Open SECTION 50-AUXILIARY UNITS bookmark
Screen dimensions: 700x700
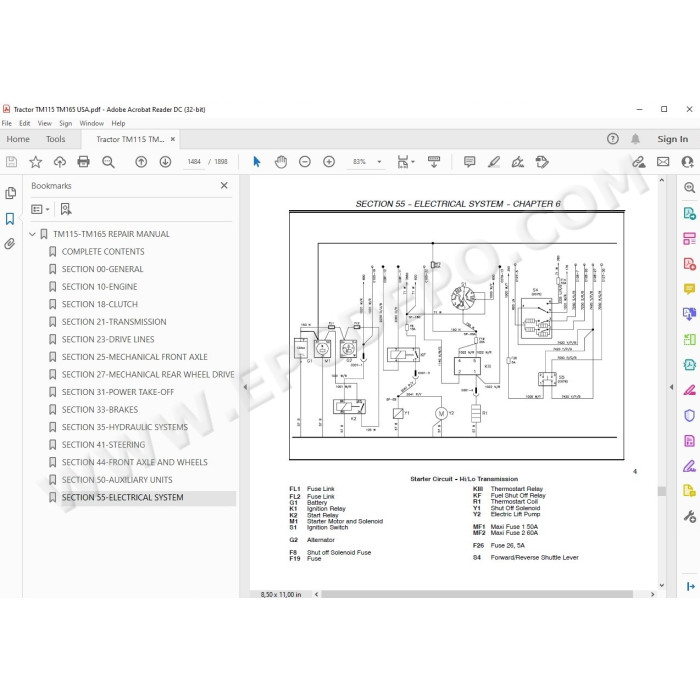tap(117, 480)
